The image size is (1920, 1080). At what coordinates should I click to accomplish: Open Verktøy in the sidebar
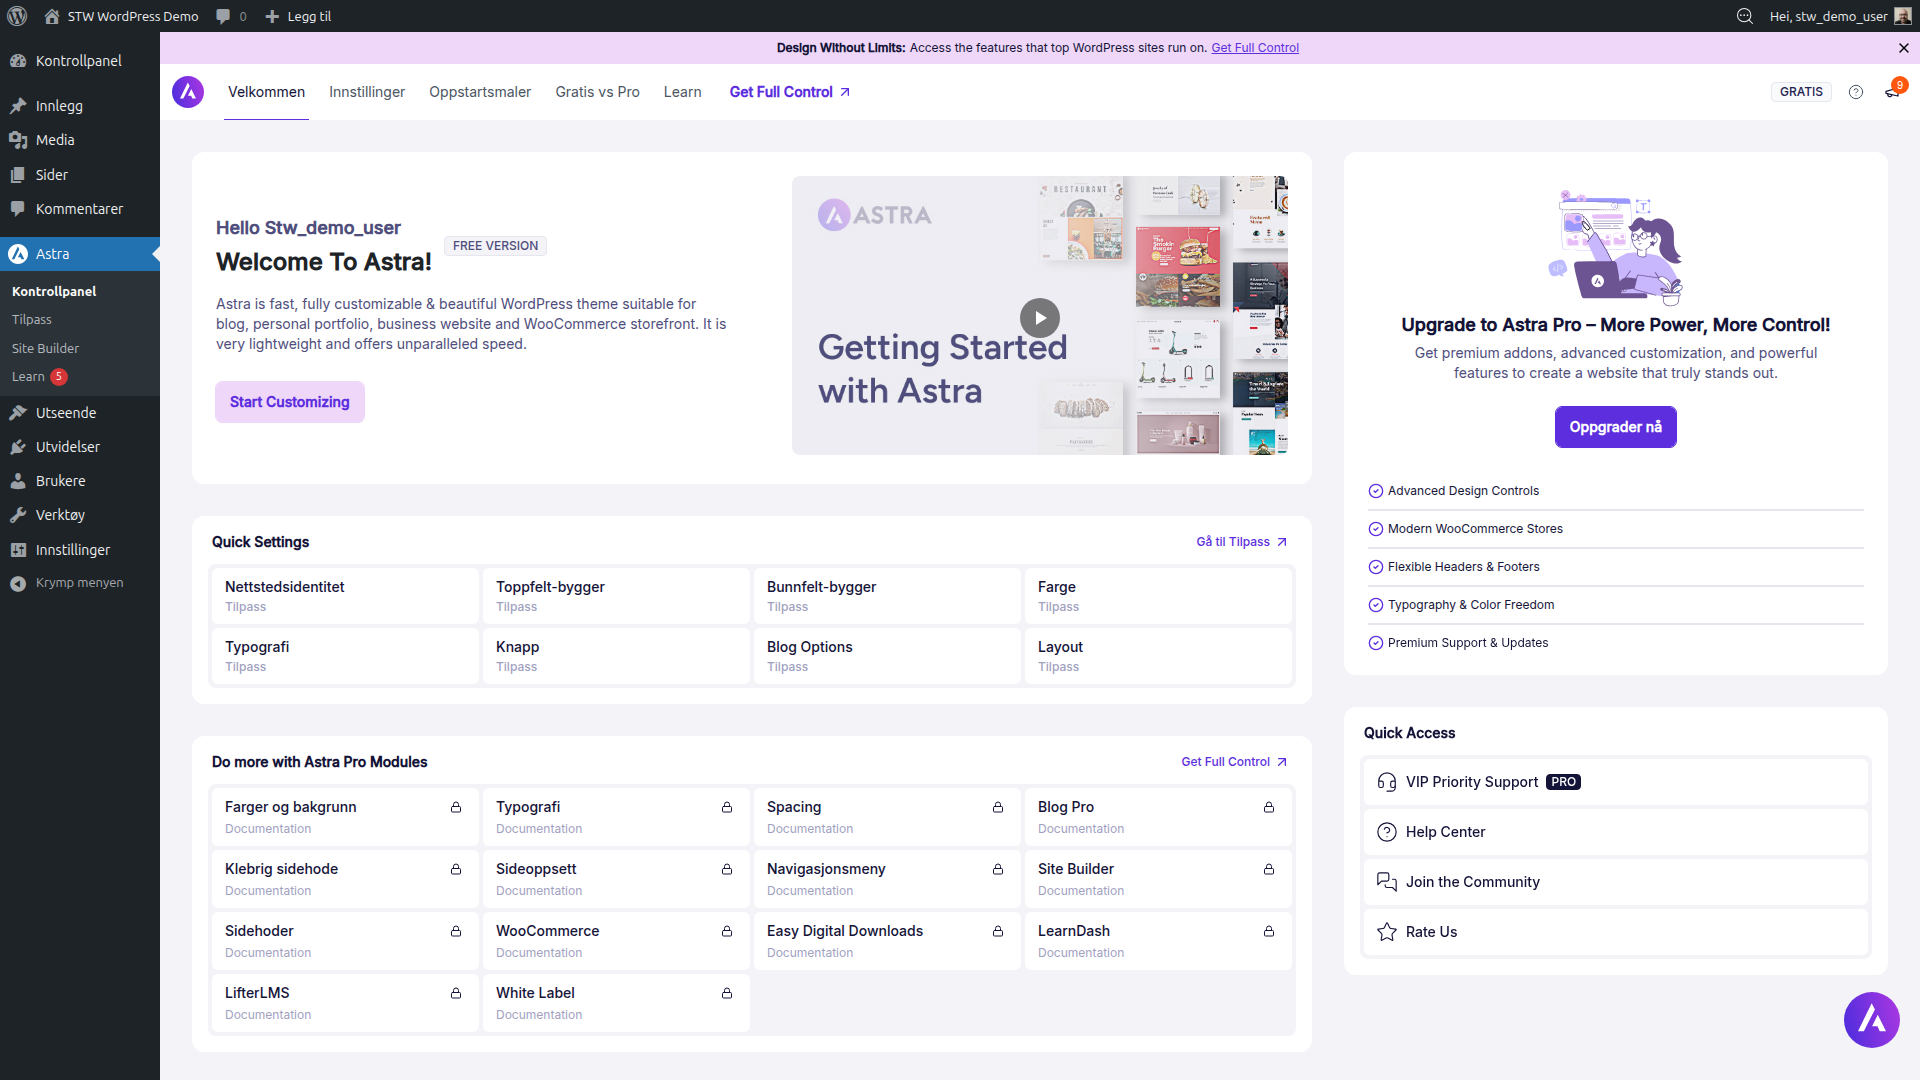pos(80,515)
